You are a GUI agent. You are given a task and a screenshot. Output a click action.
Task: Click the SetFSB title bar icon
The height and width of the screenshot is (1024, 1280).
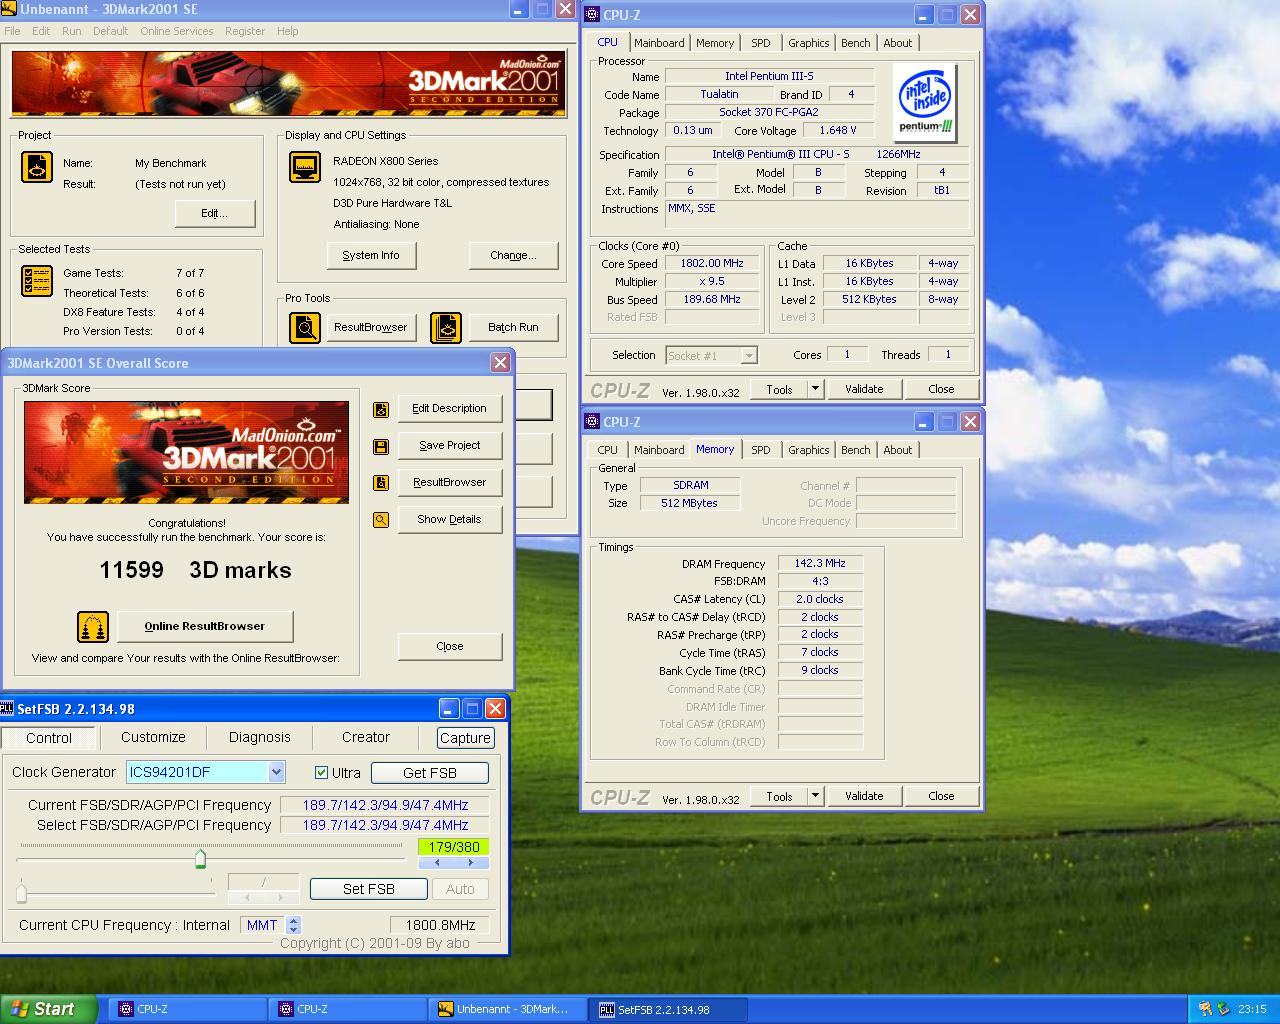[7, 709]
